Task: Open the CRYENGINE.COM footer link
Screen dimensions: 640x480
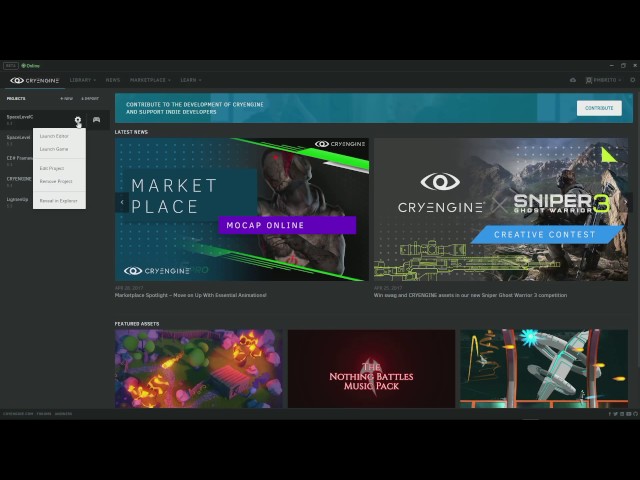Action: click(18, 414)
